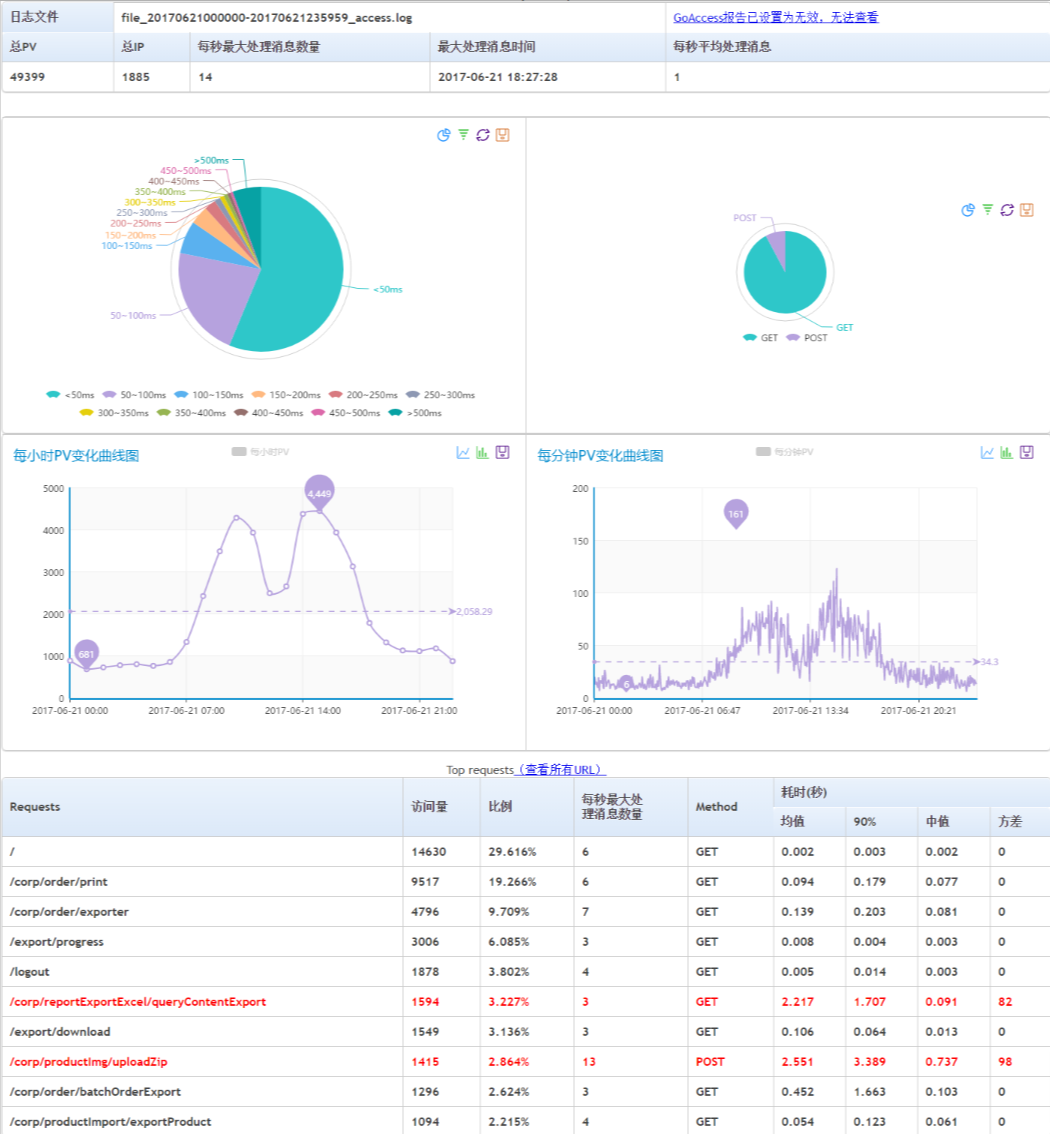
Task: Click the total IP value 1885
Action: (135, 77)
